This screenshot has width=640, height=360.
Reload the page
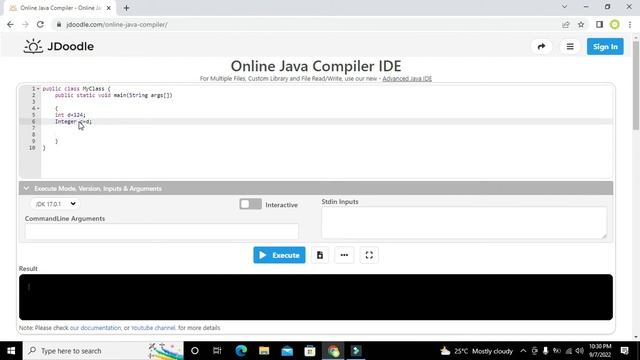coord(40,24)
